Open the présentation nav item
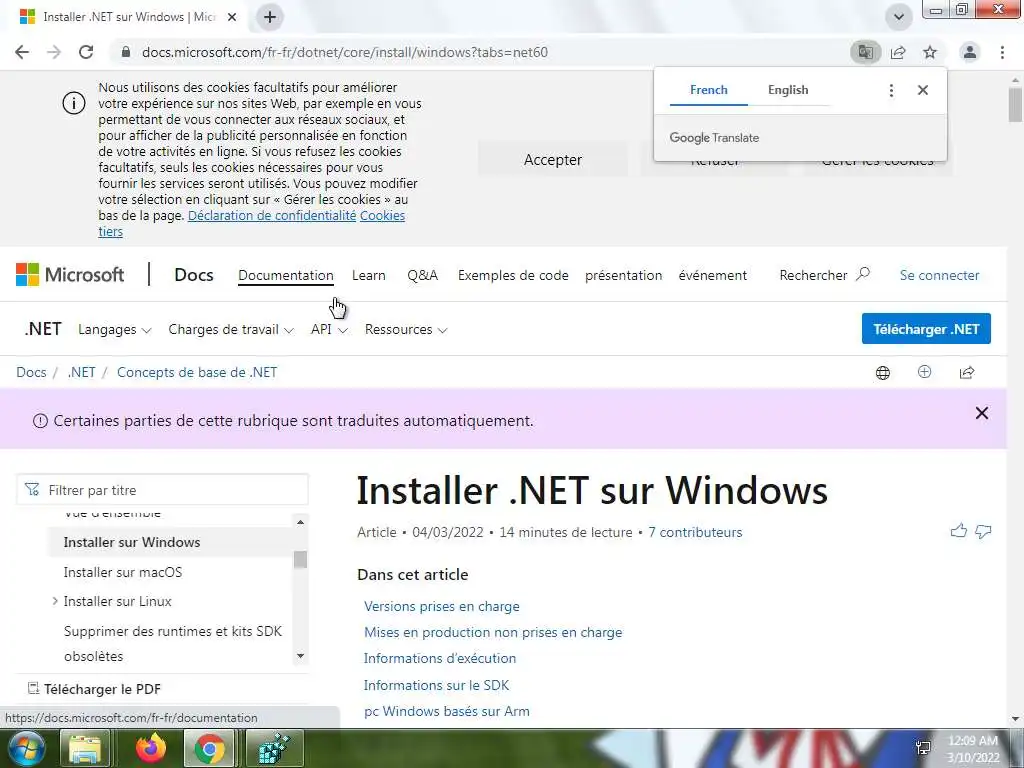Screen dimensions: 1024x768 tap(624, 276)
